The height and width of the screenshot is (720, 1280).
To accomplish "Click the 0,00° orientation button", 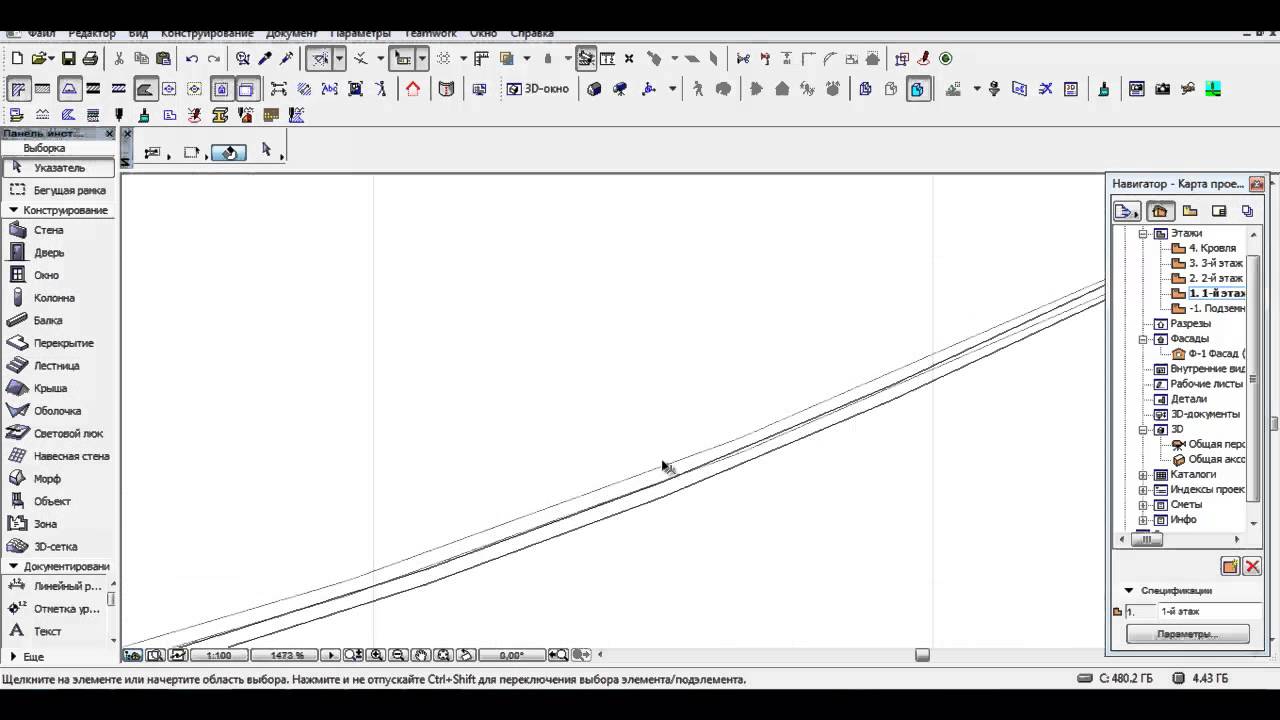I will click(x=511, y=655).
